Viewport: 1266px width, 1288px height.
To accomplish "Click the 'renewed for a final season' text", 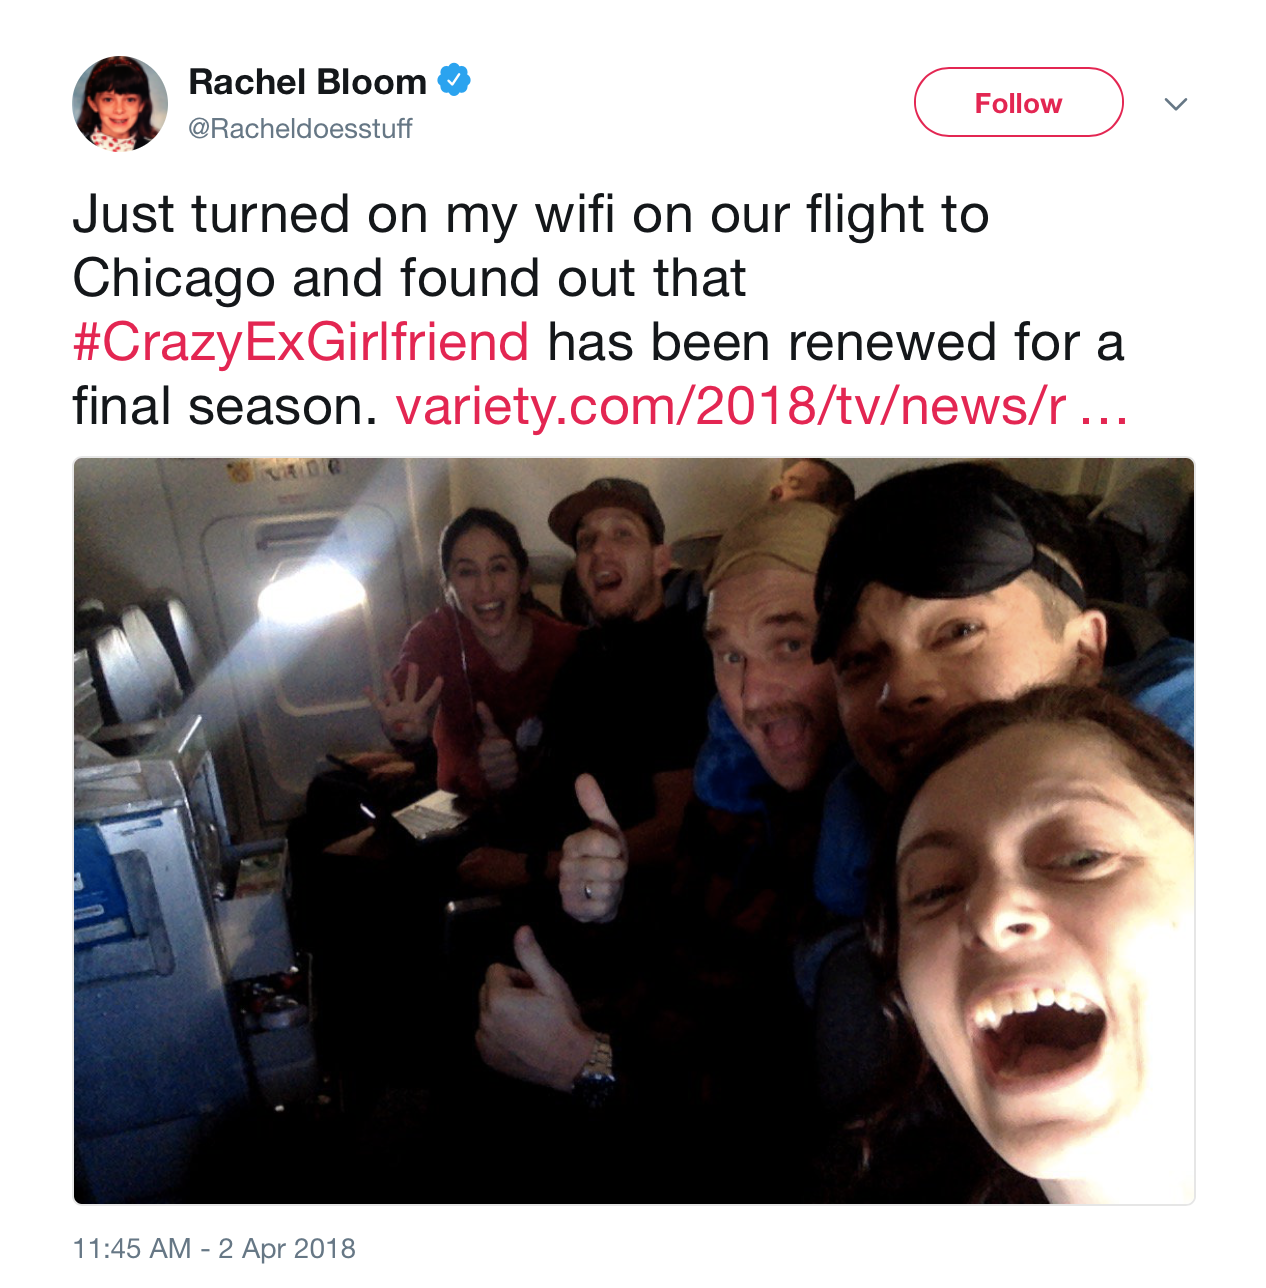I will (x=598, y=375).
